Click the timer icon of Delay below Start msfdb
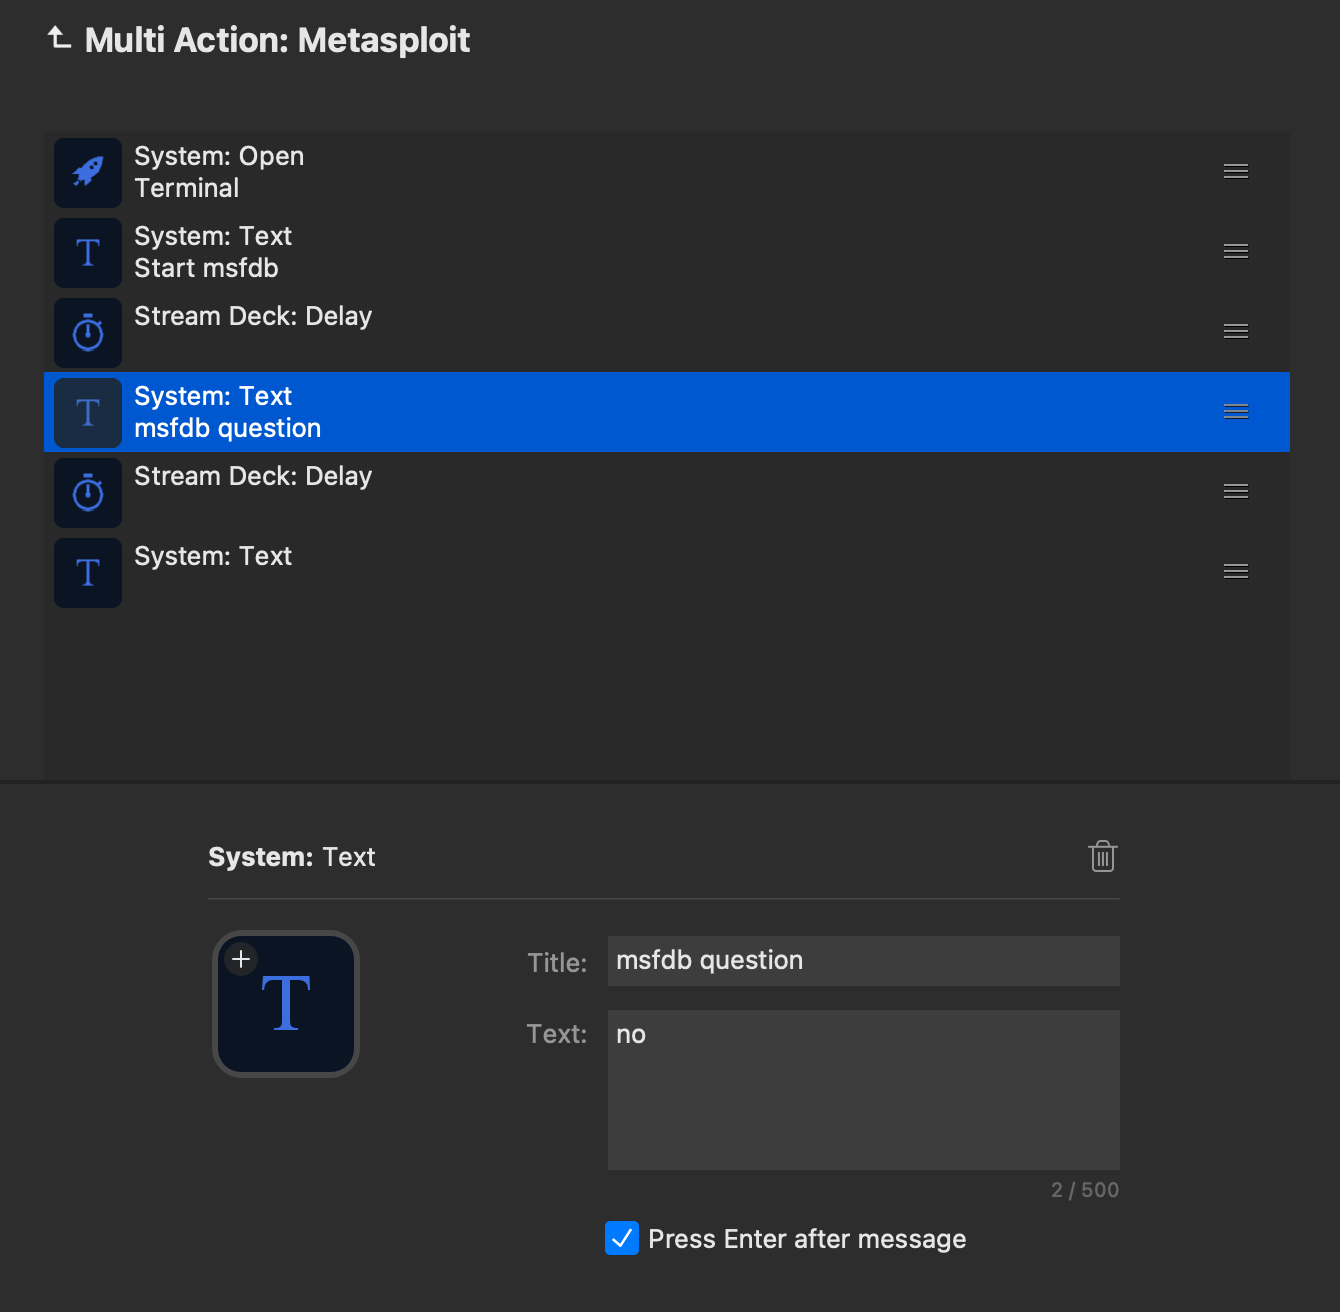 88,332
